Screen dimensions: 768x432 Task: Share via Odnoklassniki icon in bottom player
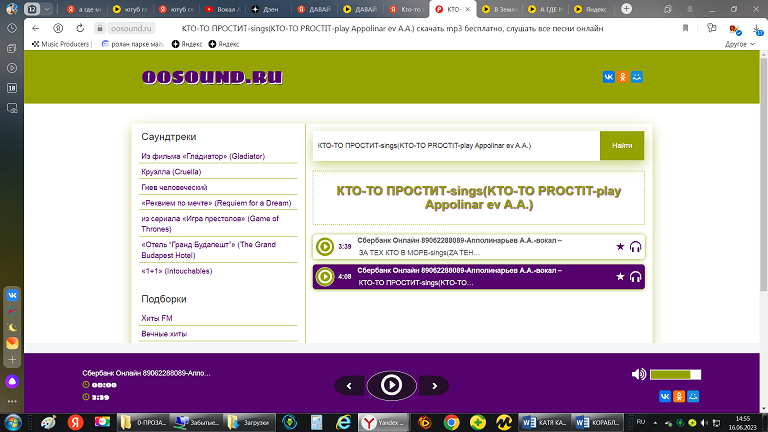coord(679,396)
